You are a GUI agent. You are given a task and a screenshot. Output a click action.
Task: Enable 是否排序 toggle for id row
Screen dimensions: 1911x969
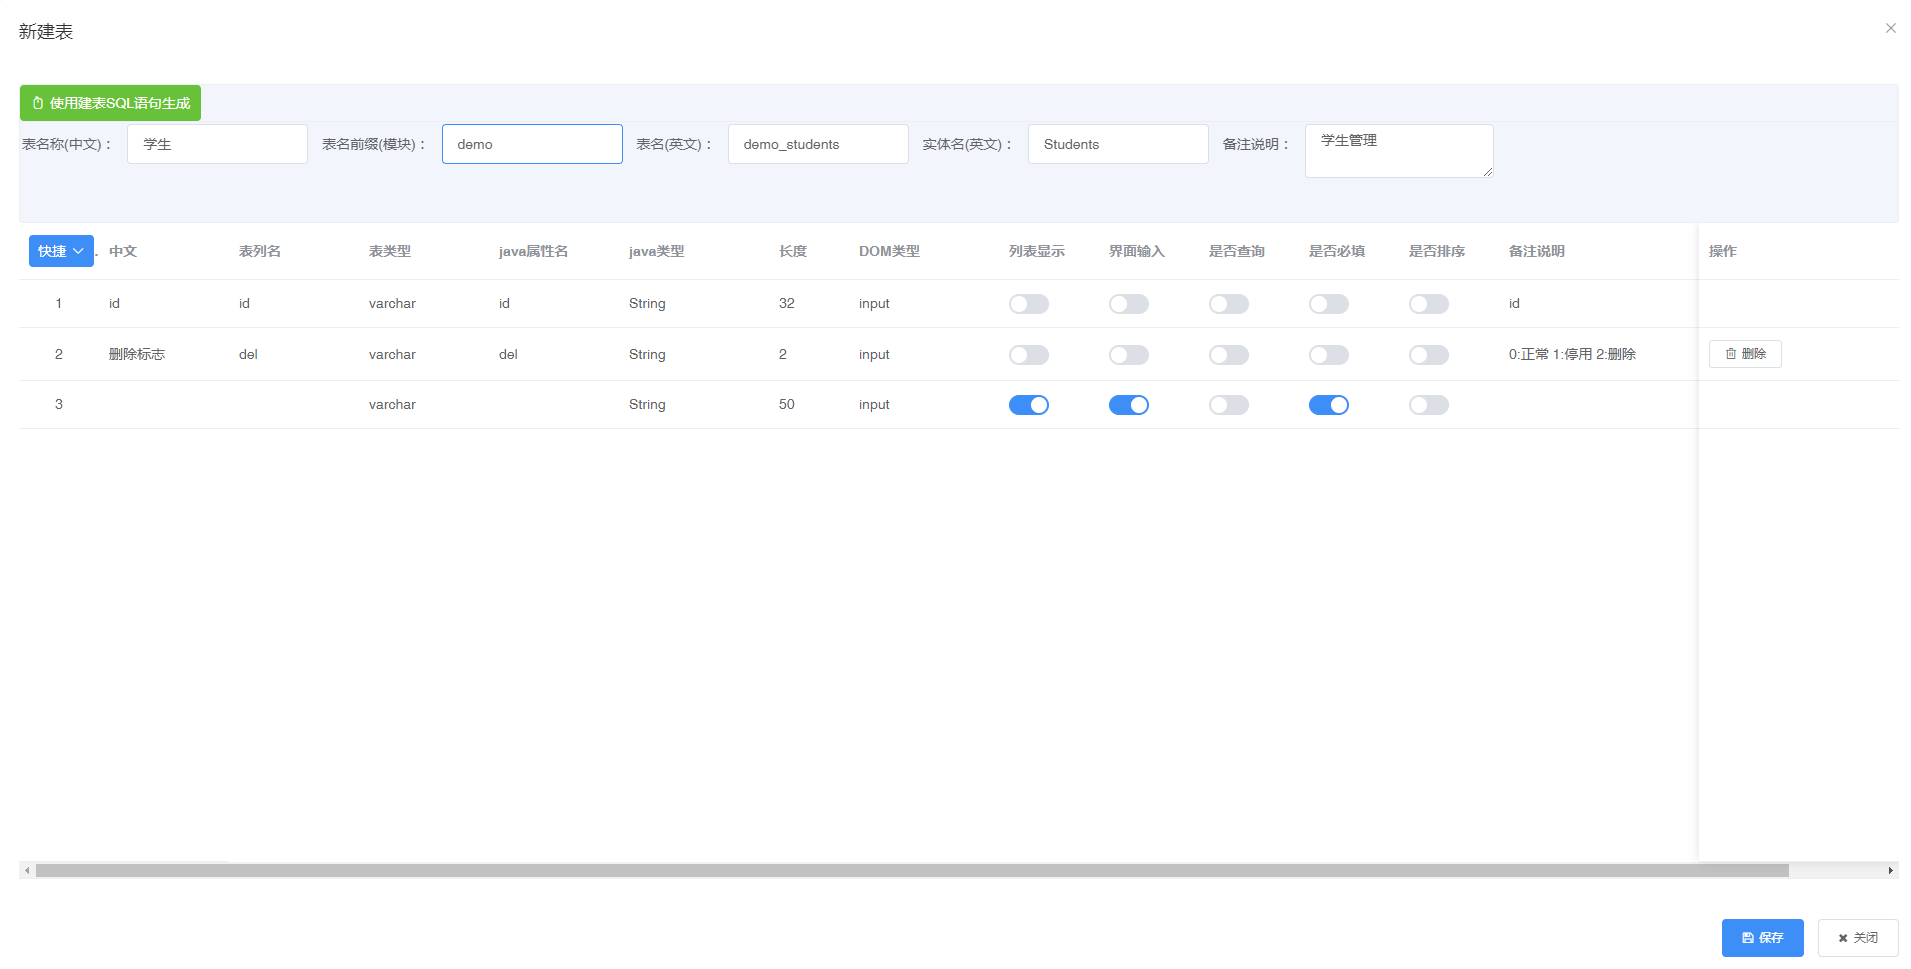pos(1429,304)
